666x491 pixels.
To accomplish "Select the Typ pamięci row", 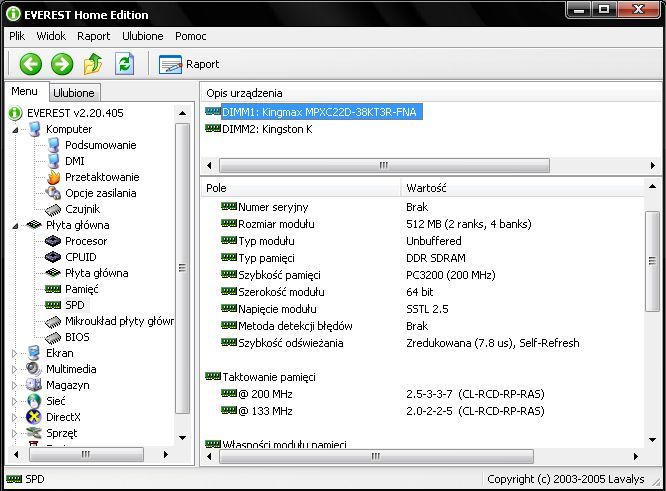I will point(266,258).
